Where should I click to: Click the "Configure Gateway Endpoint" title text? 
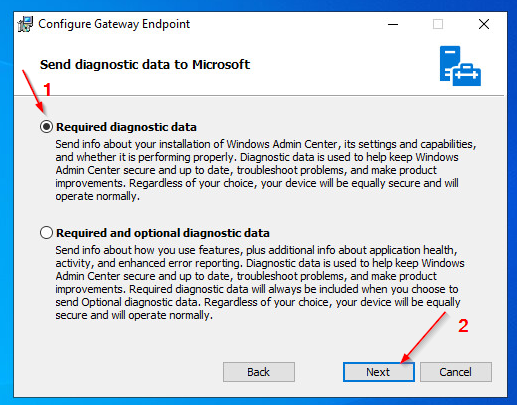point(114,24)
